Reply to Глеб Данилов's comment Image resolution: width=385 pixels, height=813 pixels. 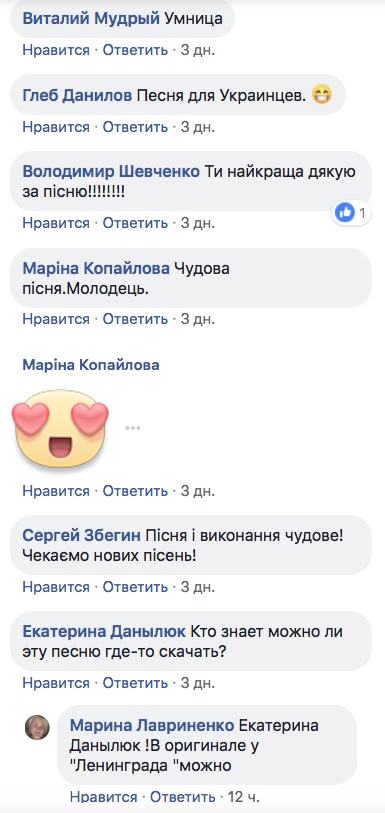pyautogui.click(x=135, y=127)
